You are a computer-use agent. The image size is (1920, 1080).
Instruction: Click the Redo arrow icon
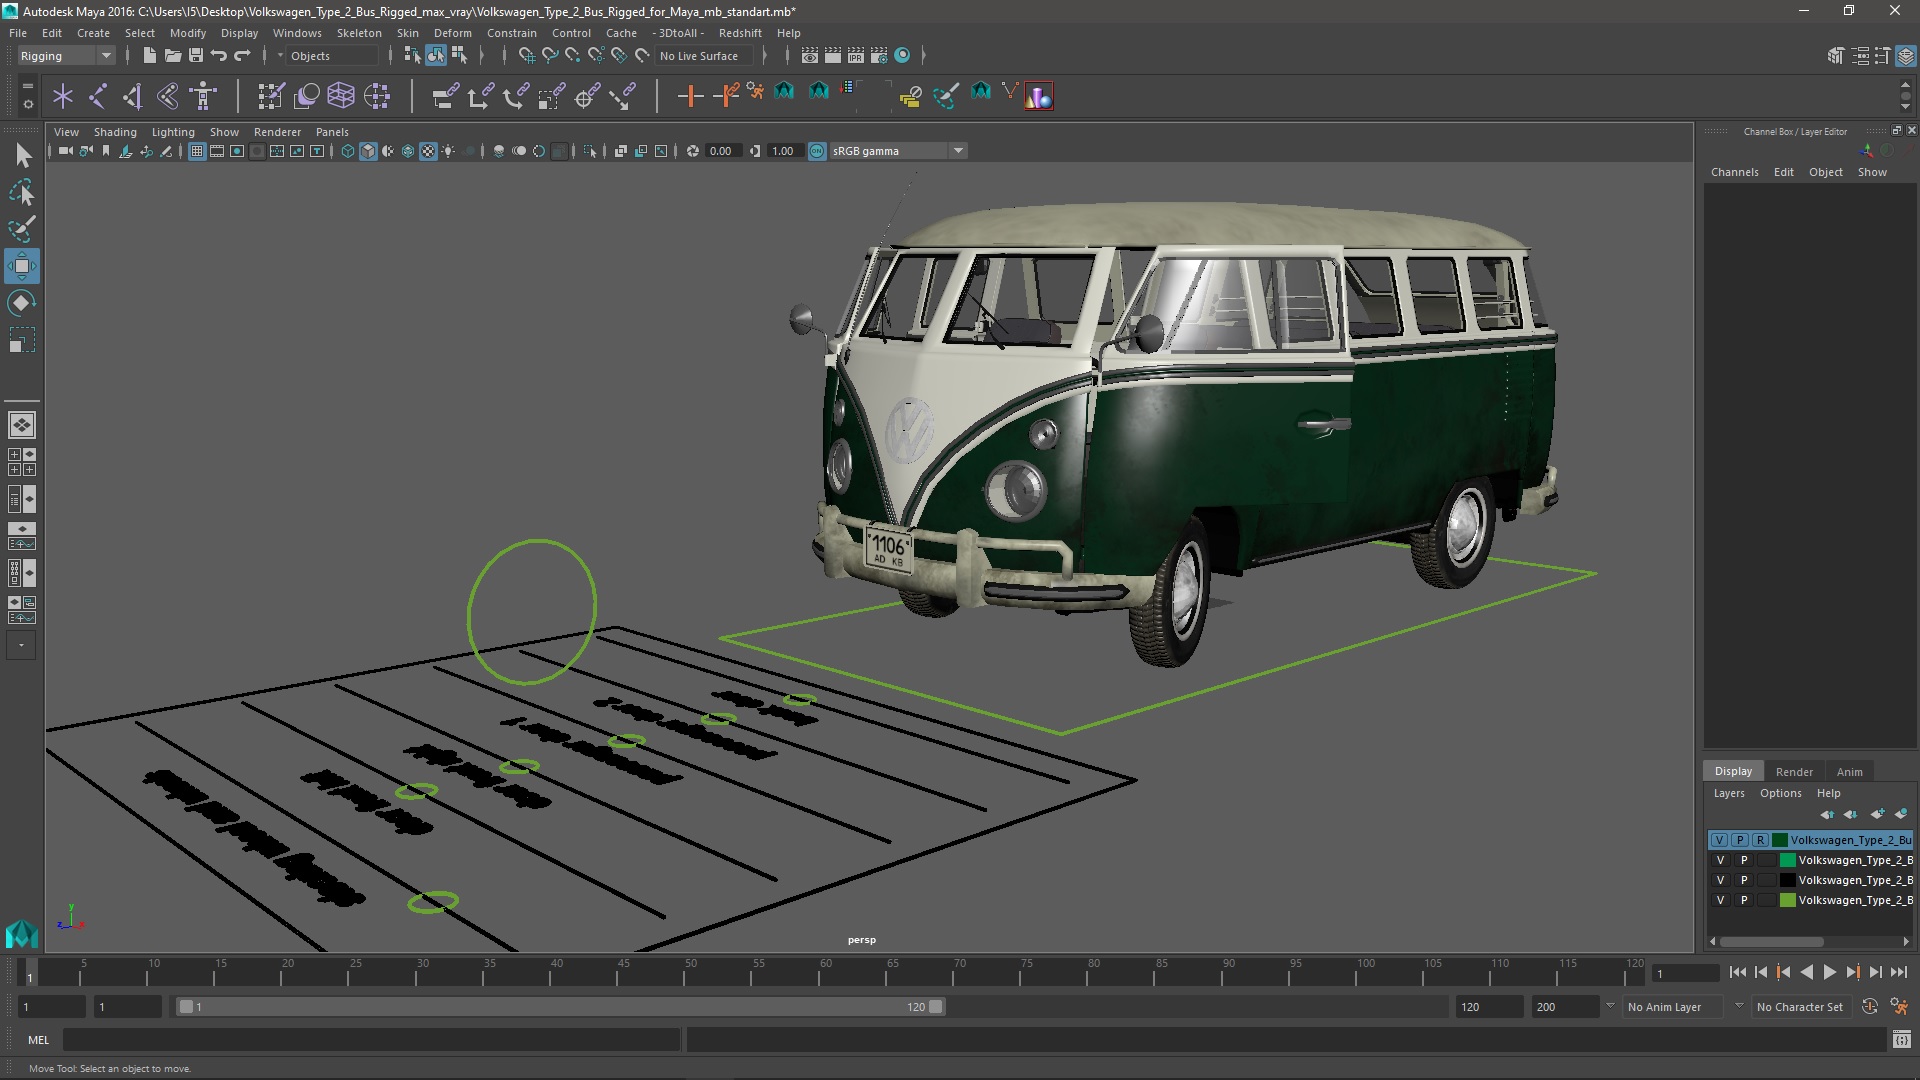pos(242,56)
